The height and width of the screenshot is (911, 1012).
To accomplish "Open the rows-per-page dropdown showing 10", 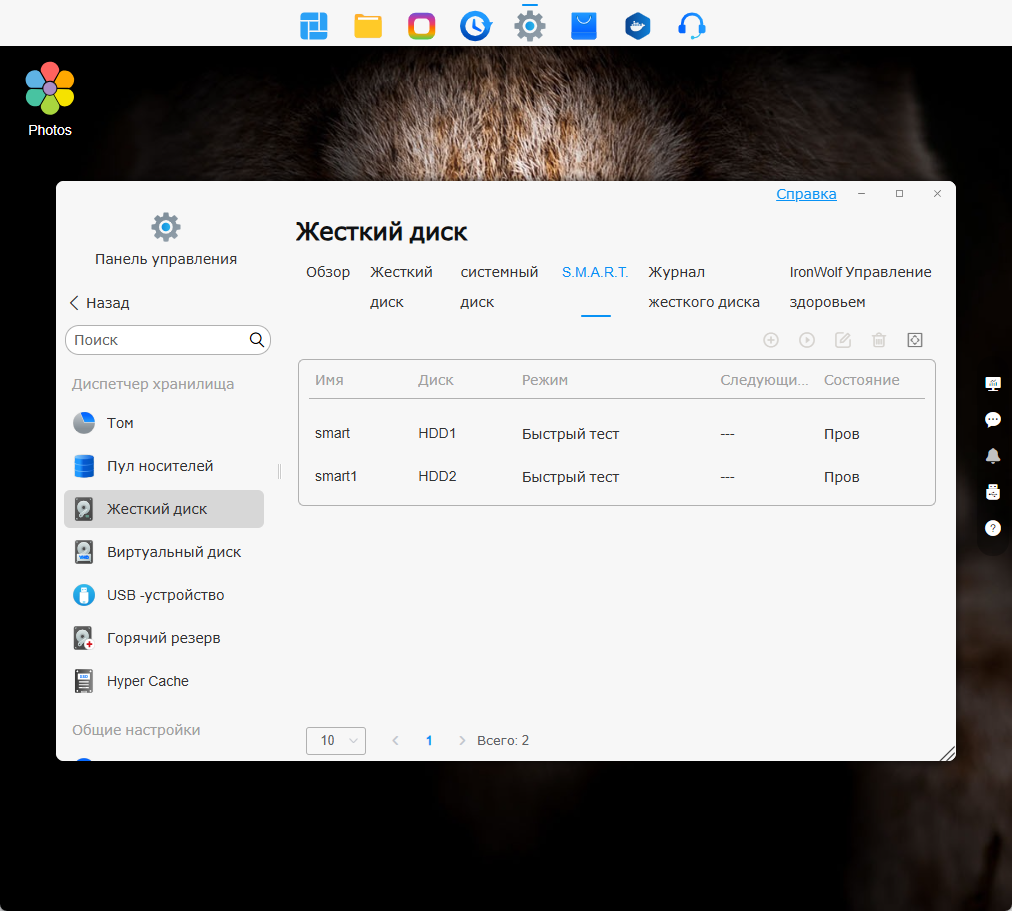I will [x=336, y=741].
